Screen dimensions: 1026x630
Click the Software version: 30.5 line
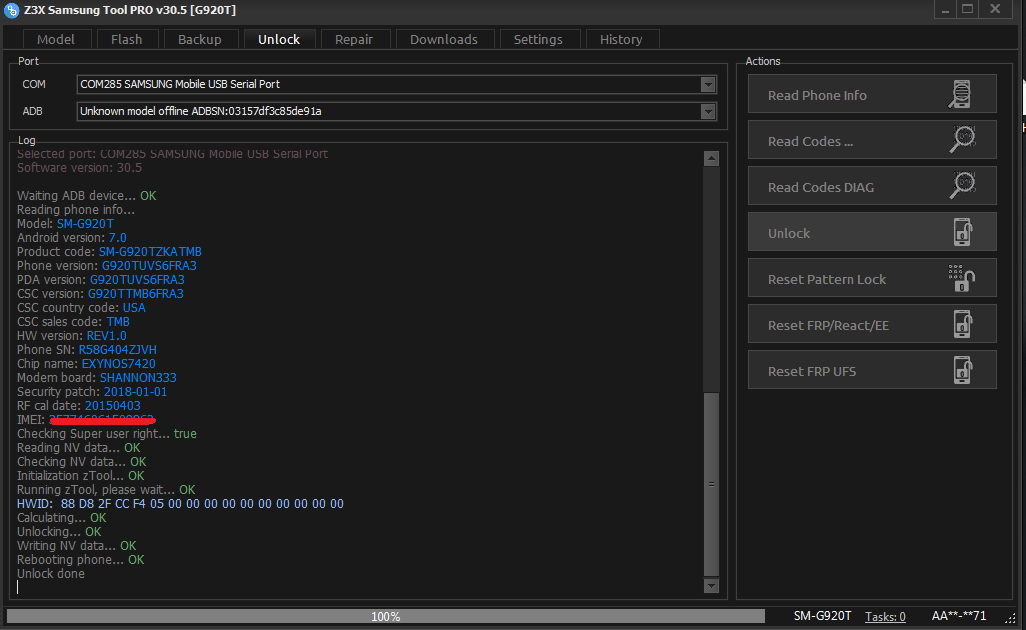pos(79,167)
